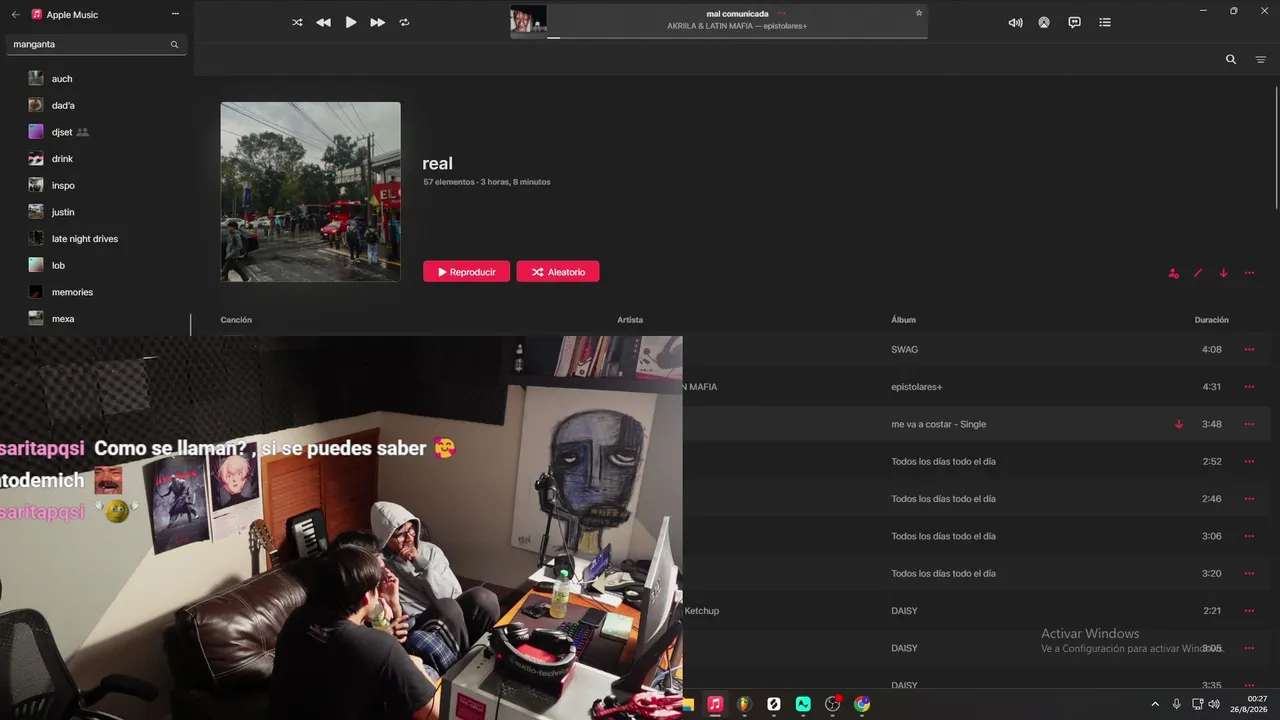Click the Reproducir button
This screenshot has width=1280, height=720.
[466, 272]
